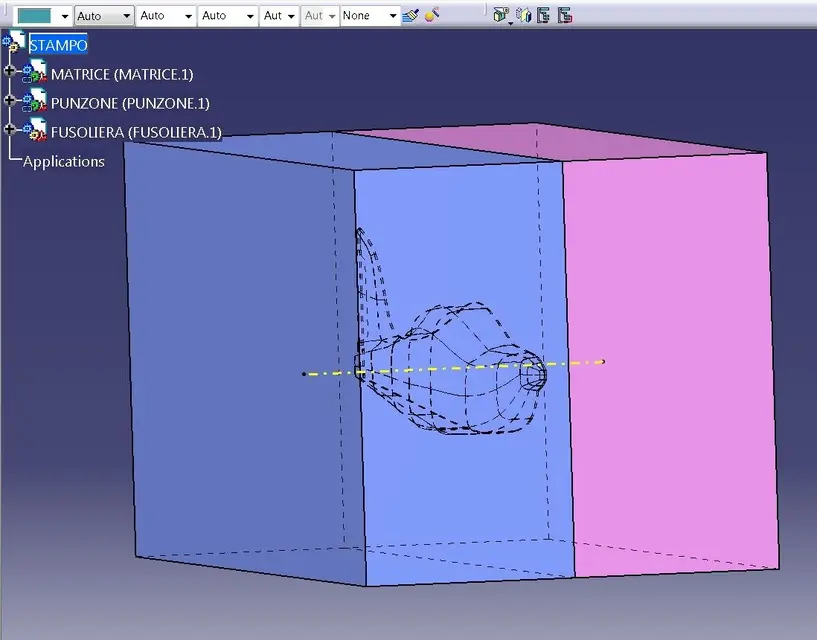
Task: Open the Graphic Properties wizard icon
Action: [x=431, y=16]
